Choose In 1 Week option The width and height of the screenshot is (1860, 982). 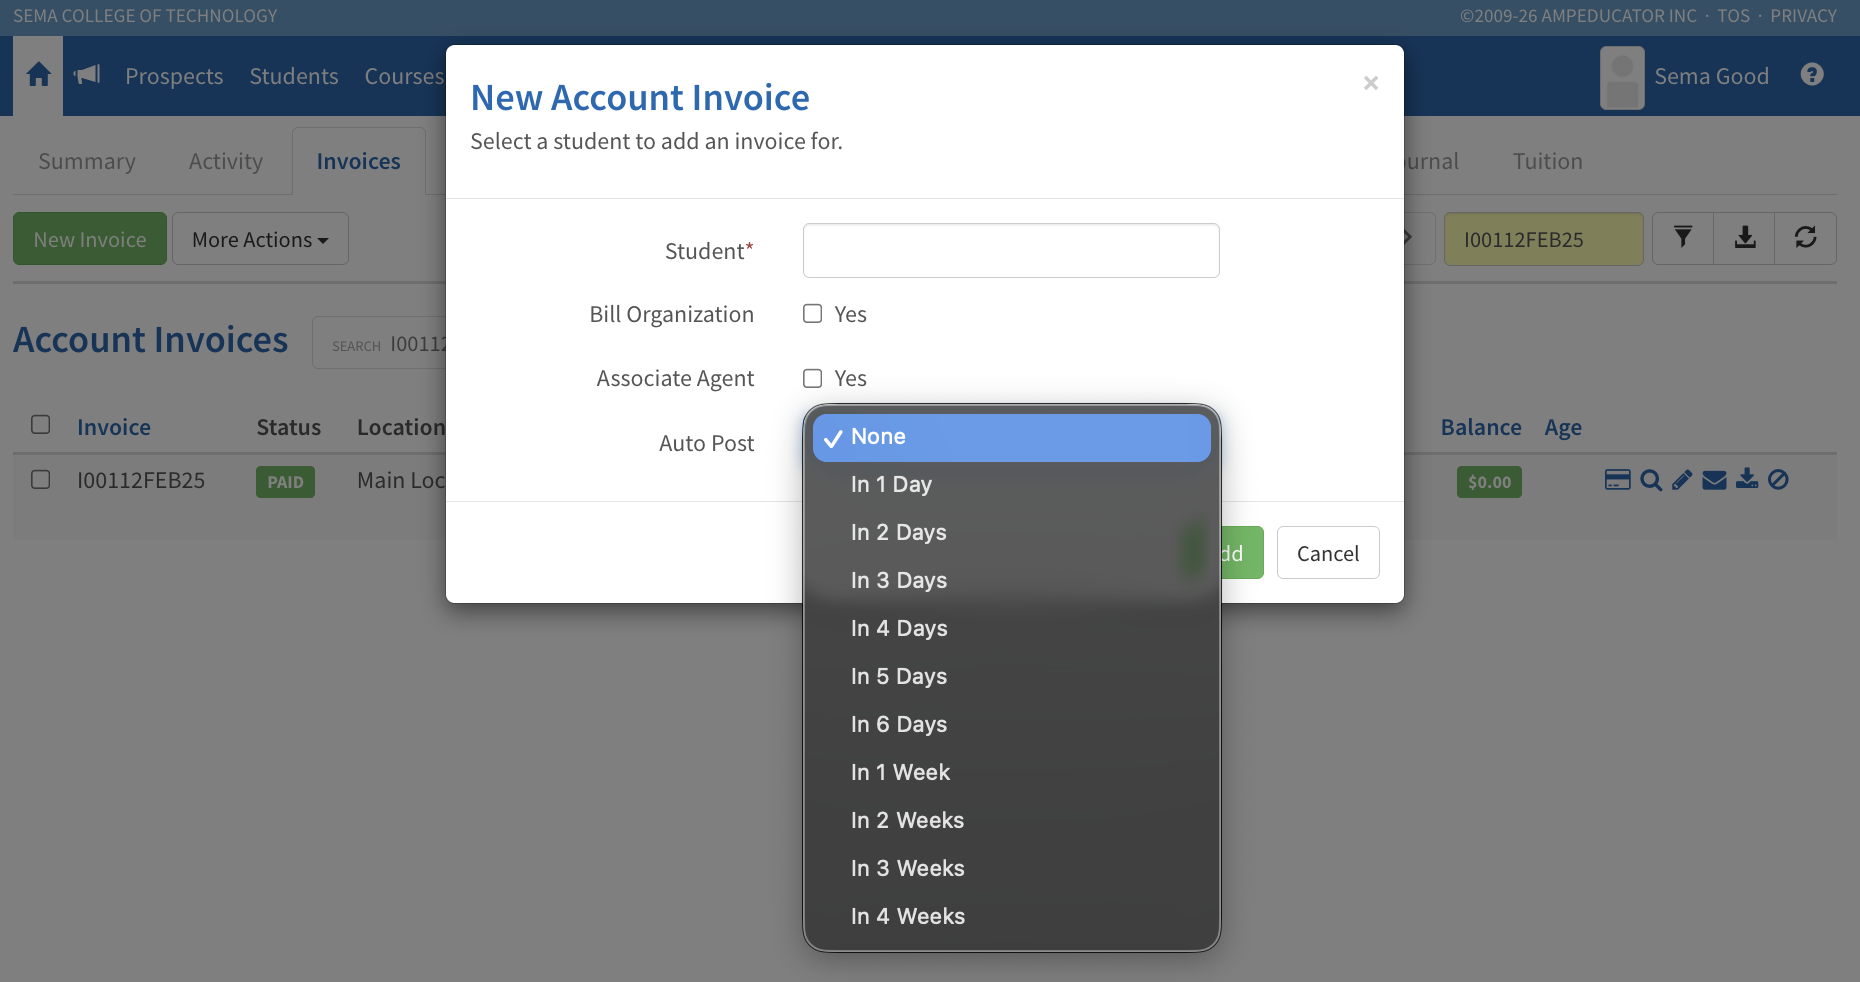[1012, 773]
